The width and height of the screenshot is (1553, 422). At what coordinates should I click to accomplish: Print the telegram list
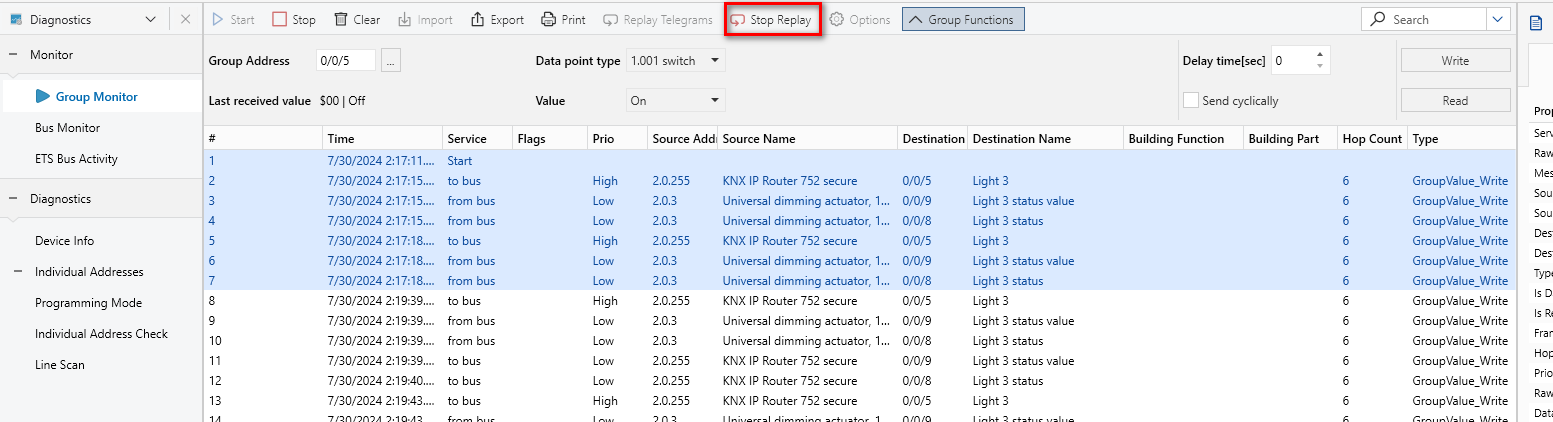pyautogui.click(x=563, y=20)
